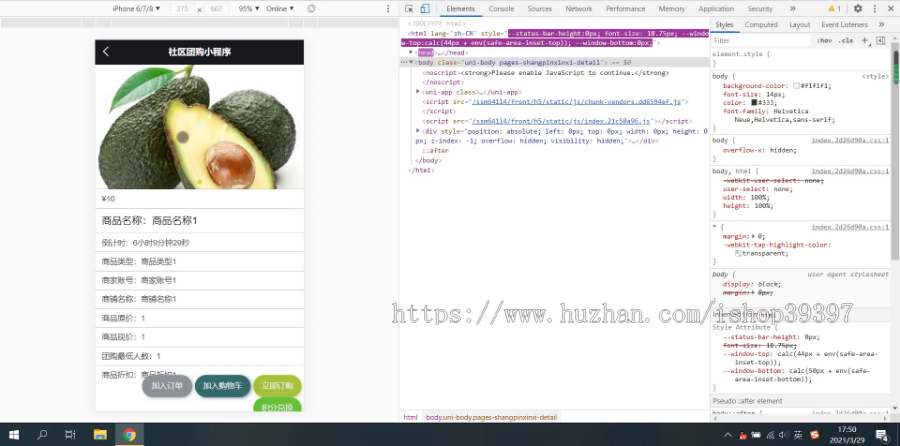Open File Explorer from the taskbar
This screenshot has width=900, height=446.
click(x=100, y=435)
